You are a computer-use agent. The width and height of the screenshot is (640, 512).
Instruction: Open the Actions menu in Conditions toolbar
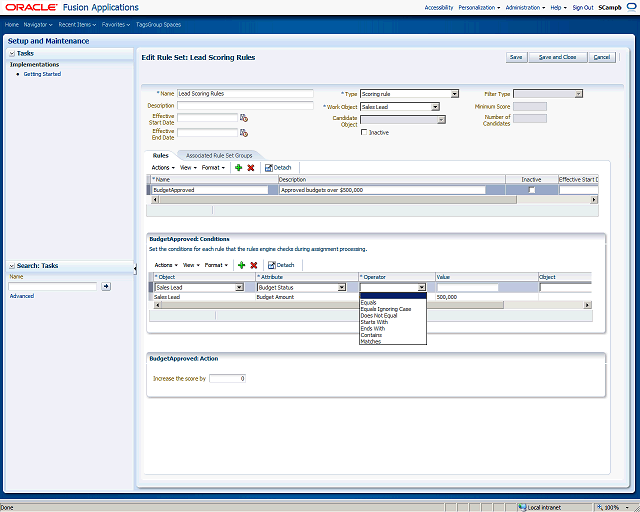pyautogui.click(x=166, y=265)
